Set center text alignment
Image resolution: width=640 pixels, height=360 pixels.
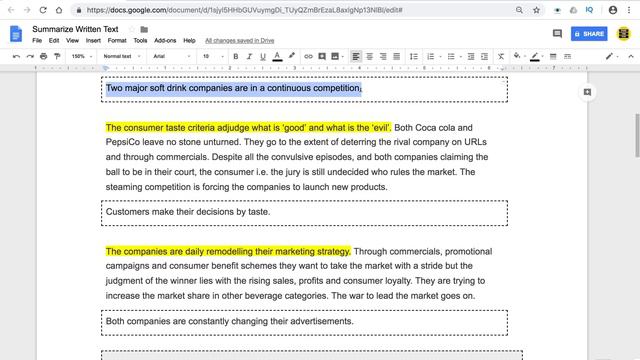(x=369, y=56)
